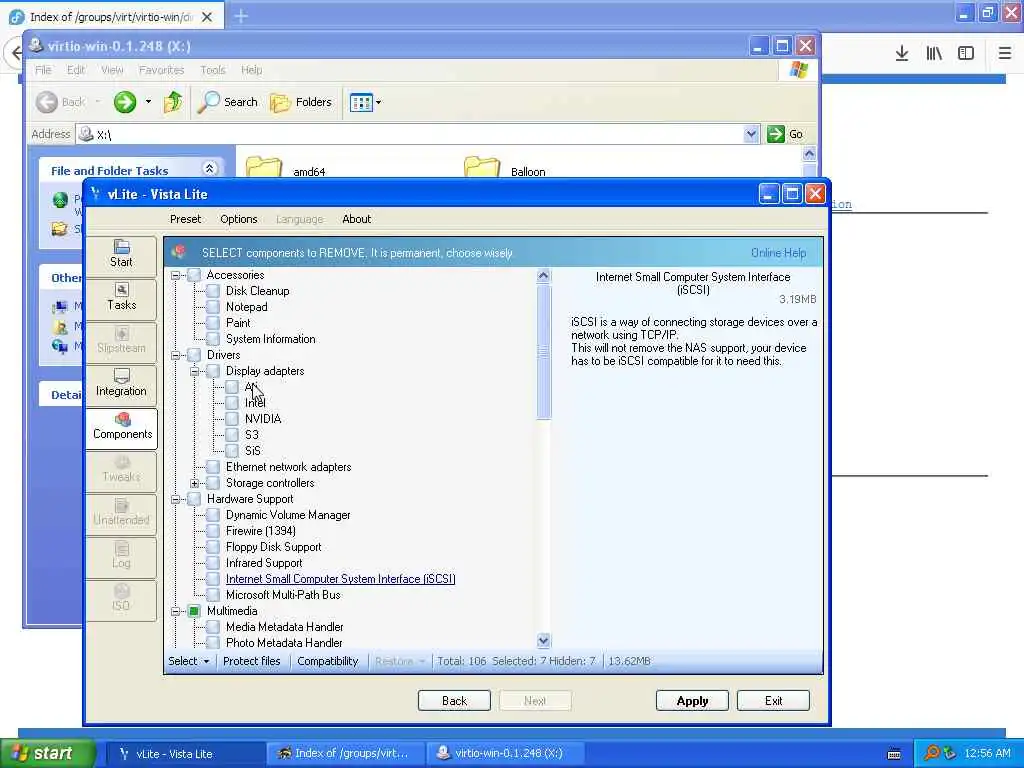Collapse File and Folder Tasks panel

(x=209, y=168)
